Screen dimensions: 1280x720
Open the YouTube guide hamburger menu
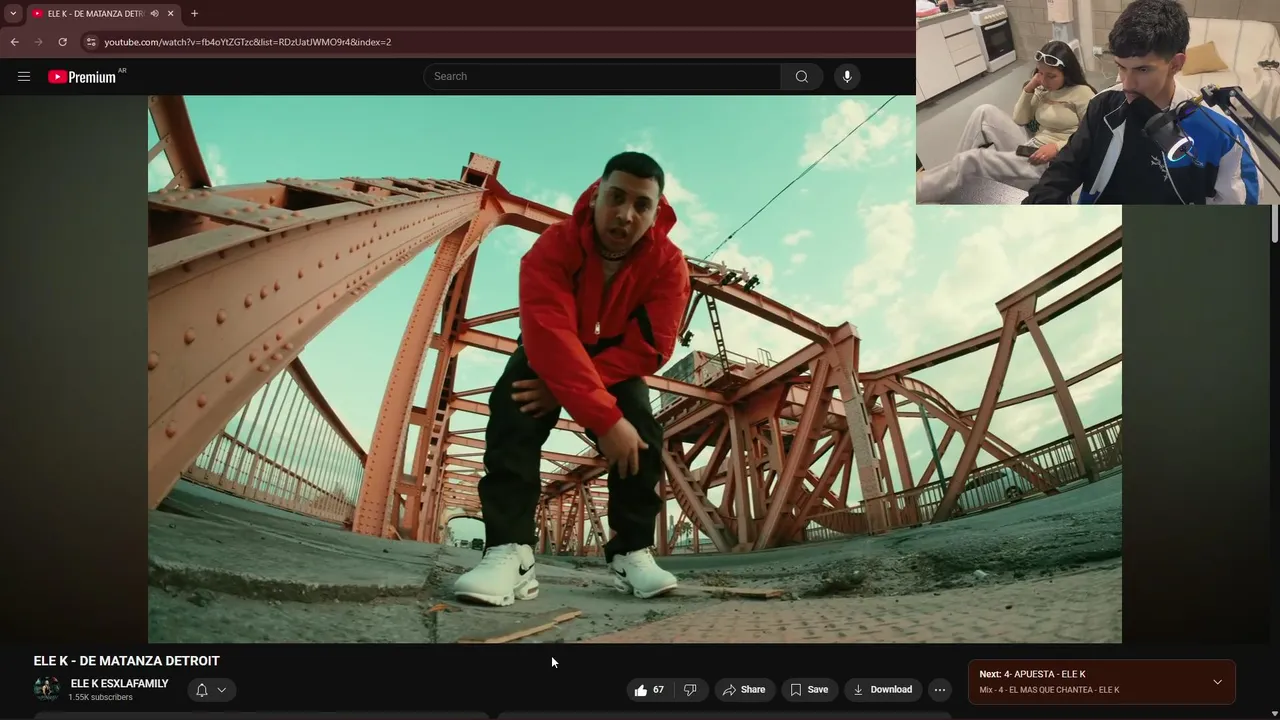(24, 76)
